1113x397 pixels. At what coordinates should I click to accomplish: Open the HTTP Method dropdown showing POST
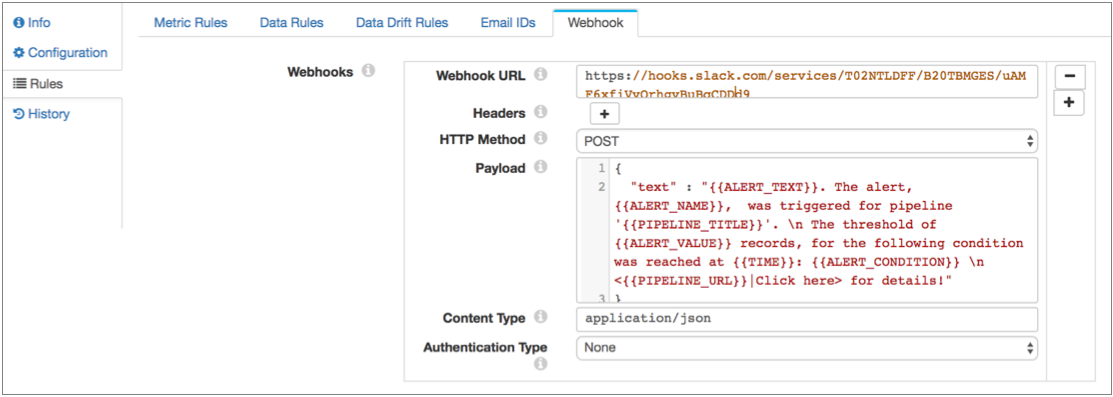coord(807,141)
